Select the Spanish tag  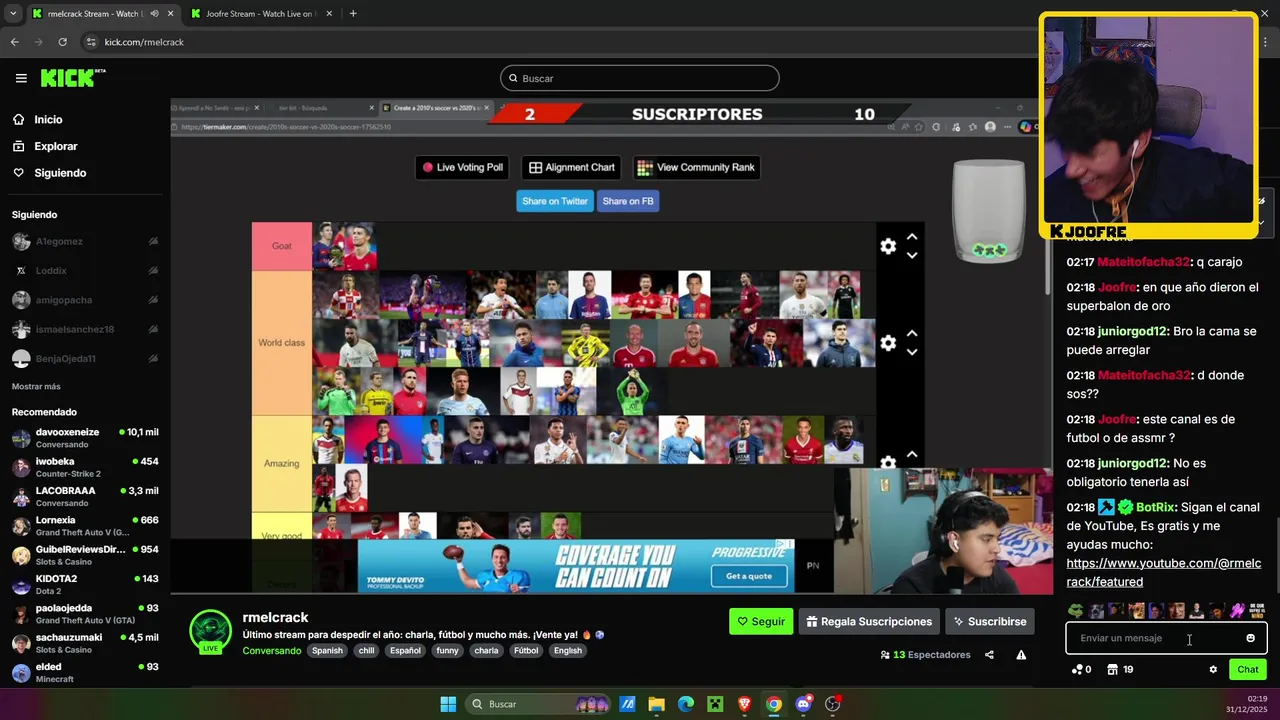(327, 650)
